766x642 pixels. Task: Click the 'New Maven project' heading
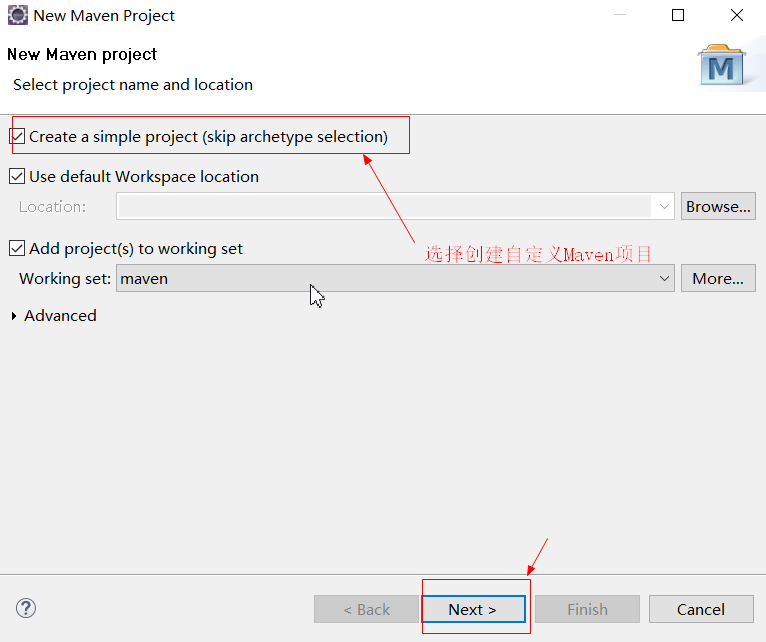pos(82,54)
